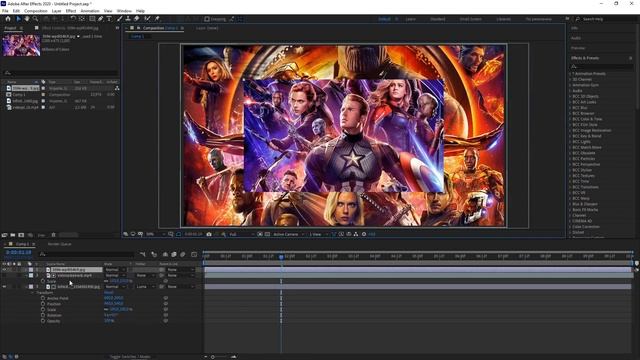The height and width of the screenshot is (360, 640).
Task: Select the Pan Behind anchor point tool
Action: tap(82, 19)
